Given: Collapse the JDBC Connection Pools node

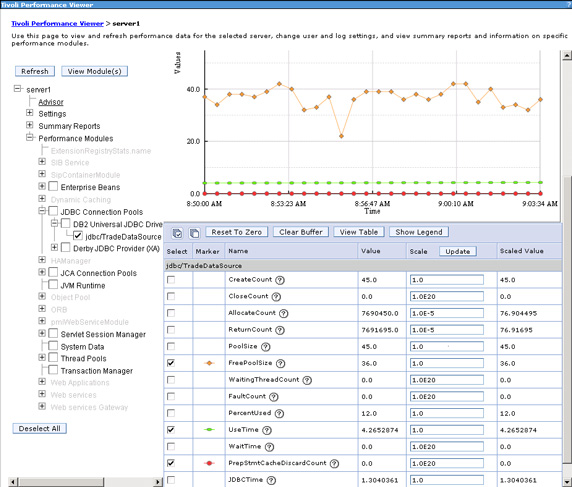Looking at the screenshot, I should coord(42,210).
